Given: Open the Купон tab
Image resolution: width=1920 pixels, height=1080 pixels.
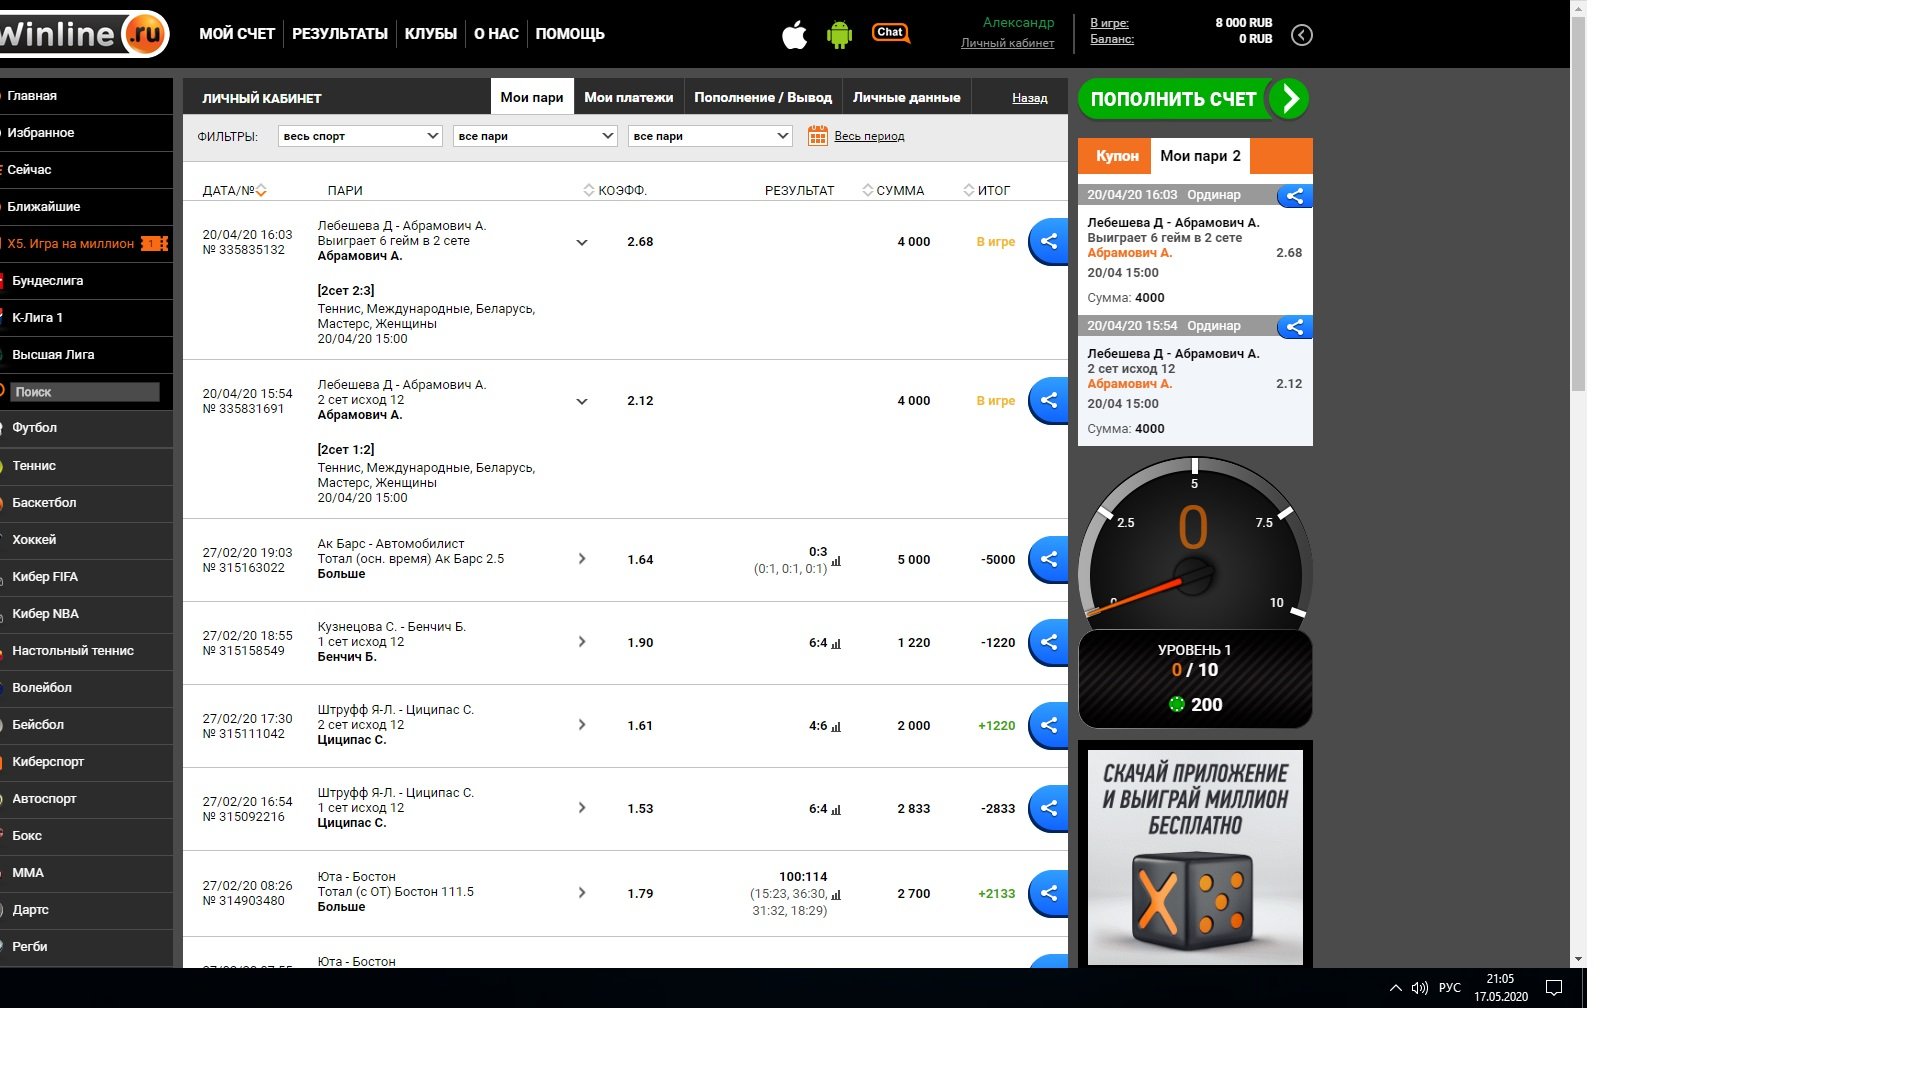Looking at the screenshot, I should tap(1116, 156).
